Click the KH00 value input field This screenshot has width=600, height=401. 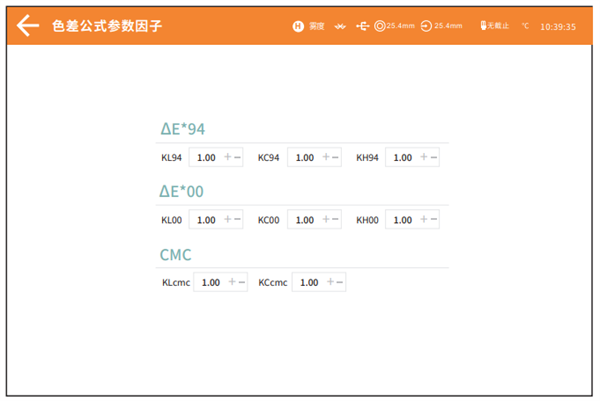pyautogui.click(x=402, y=220)
